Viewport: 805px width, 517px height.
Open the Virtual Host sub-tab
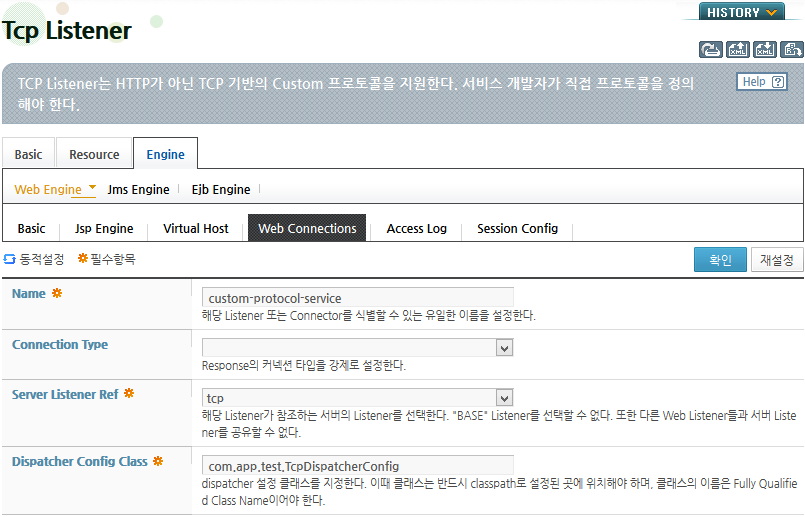[196, 228]
